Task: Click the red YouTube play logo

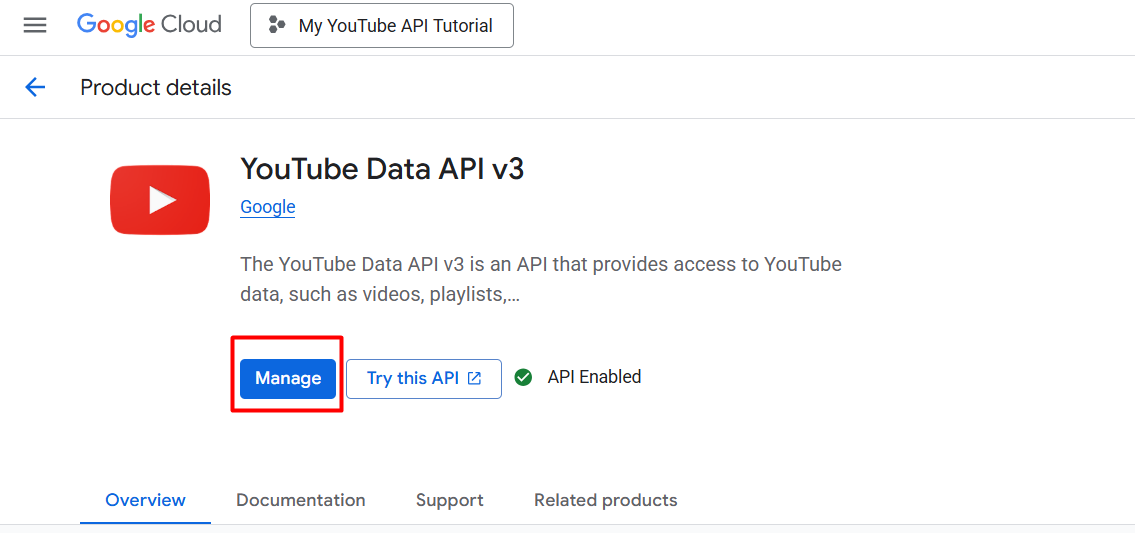Action: click(x=160, y=200)
